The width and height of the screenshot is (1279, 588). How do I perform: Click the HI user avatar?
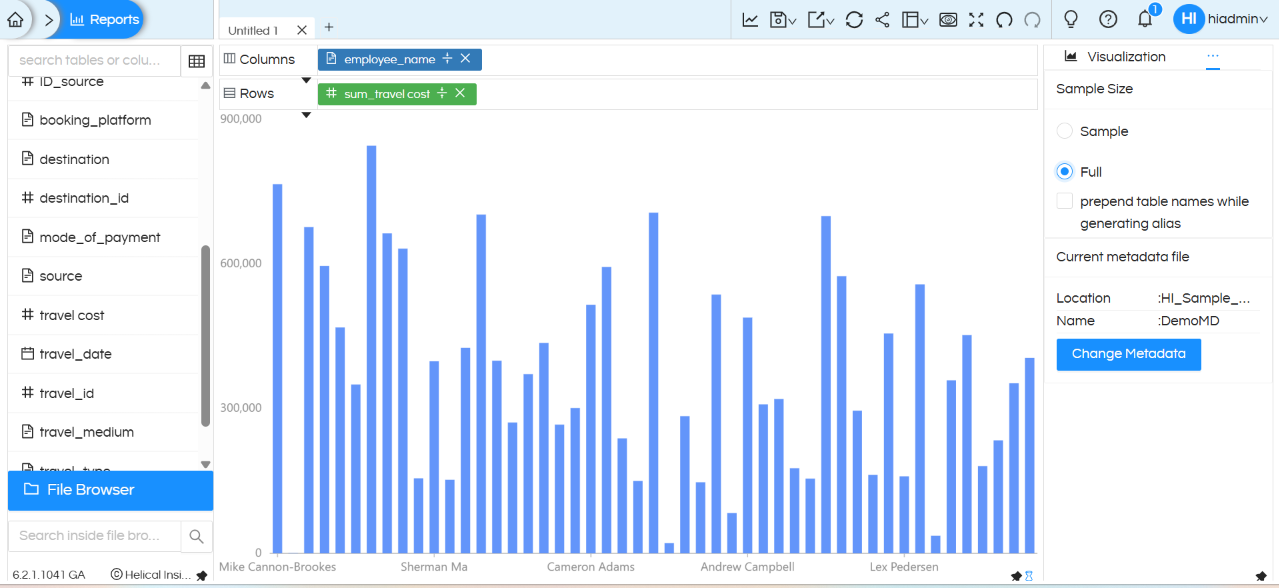pos(1189,19)
